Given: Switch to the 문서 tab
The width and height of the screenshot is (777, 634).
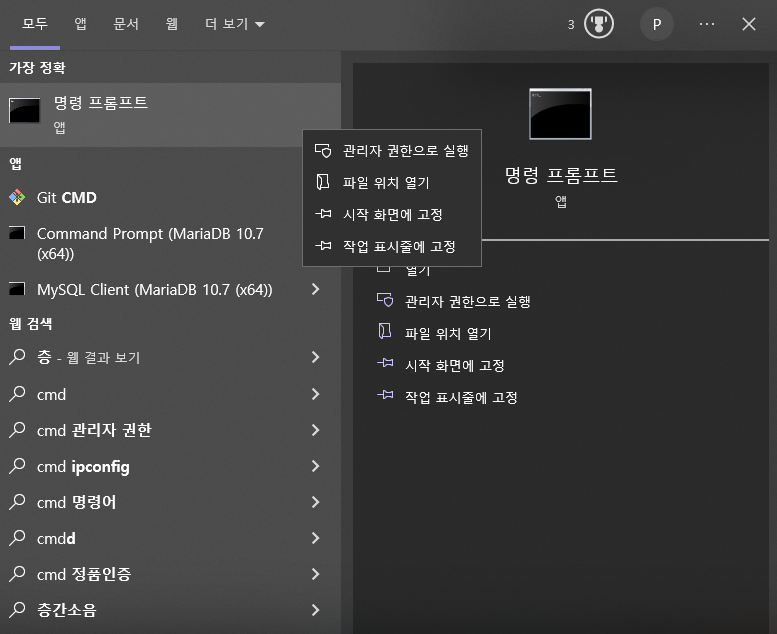Looking at the screenshot, I should [x=126, y=24].
